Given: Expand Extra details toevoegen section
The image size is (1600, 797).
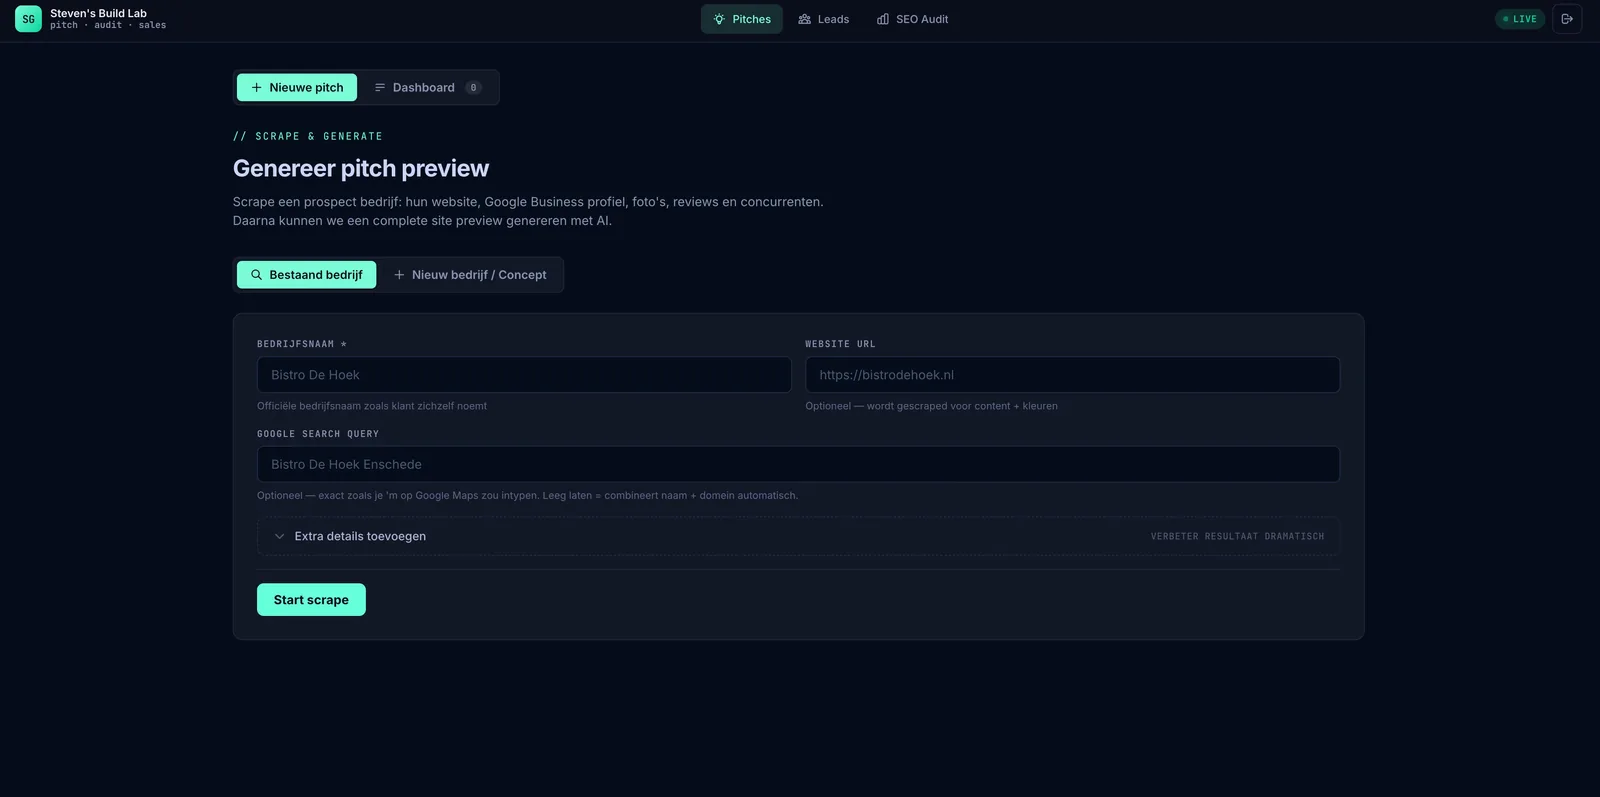Looking at the screenshot, I should [x=798, y=536].
